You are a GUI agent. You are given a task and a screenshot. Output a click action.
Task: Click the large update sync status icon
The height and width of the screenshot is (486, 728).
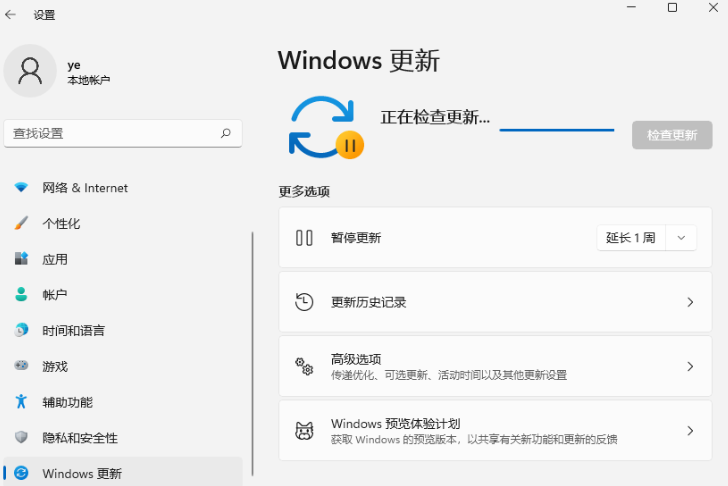(x=326, y=127)
